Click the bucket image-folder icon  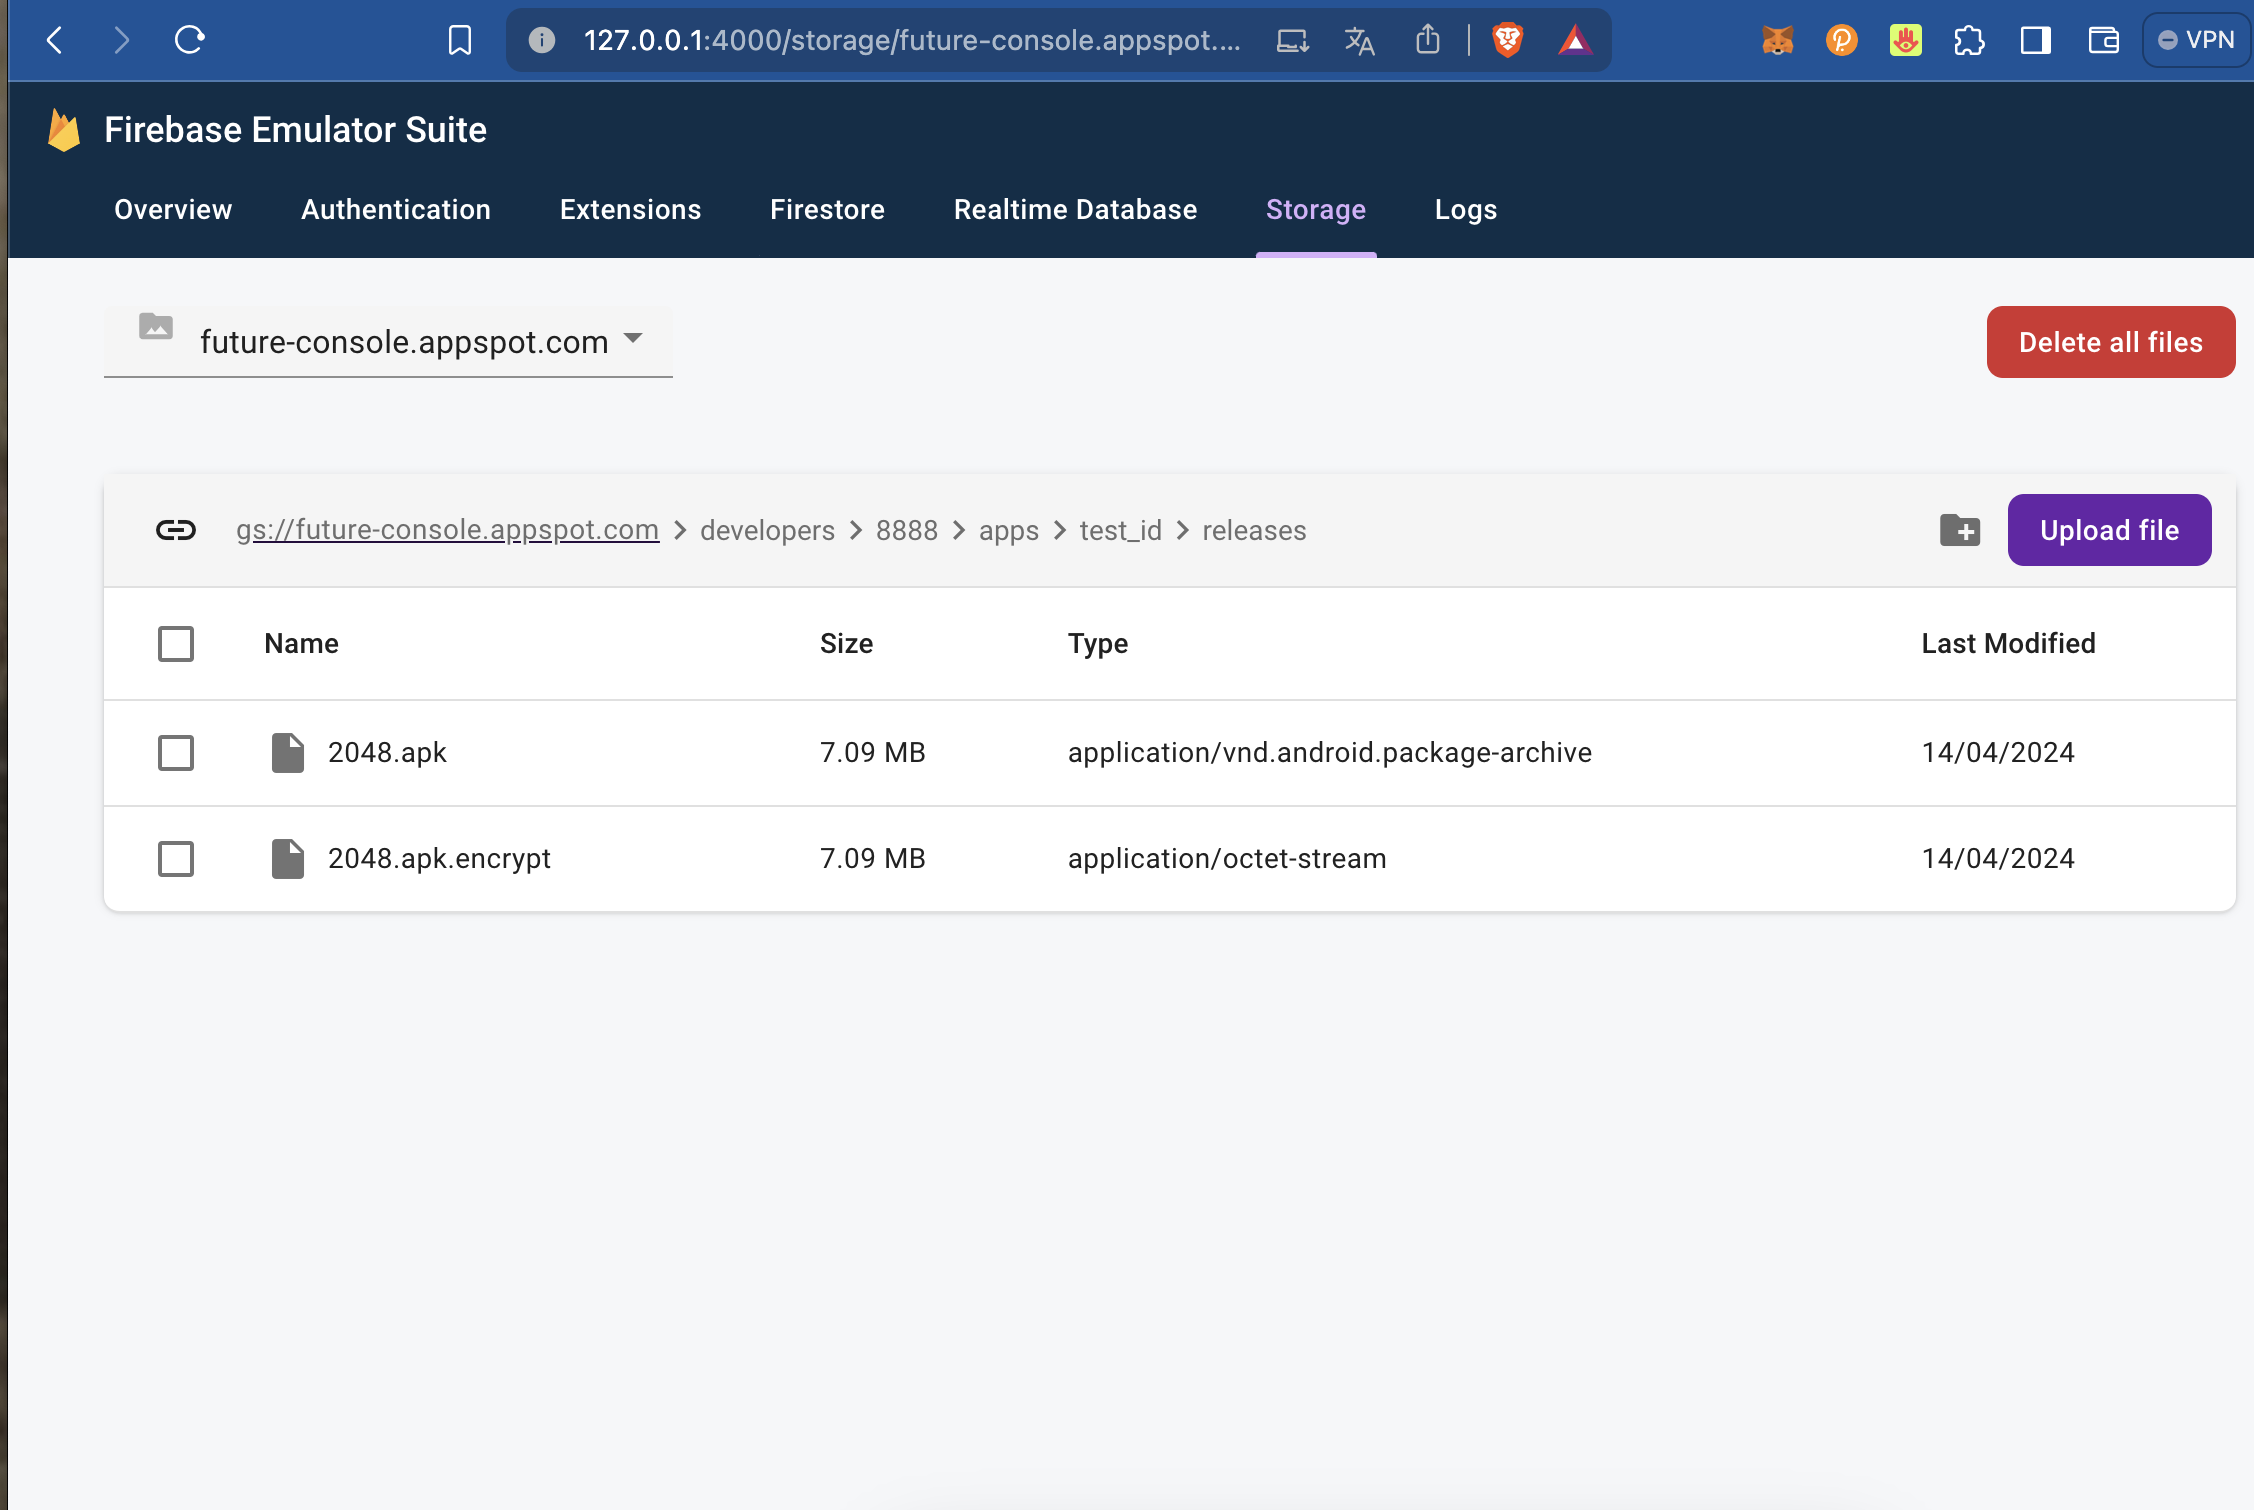156,326
